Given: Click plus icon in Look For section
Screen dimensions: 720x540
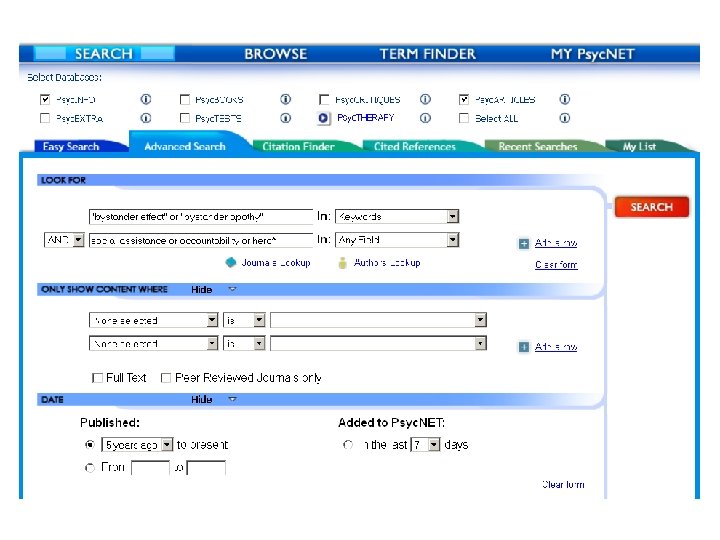Looking at the screenshot, I should pyautogui.click(x=523, y=243).
